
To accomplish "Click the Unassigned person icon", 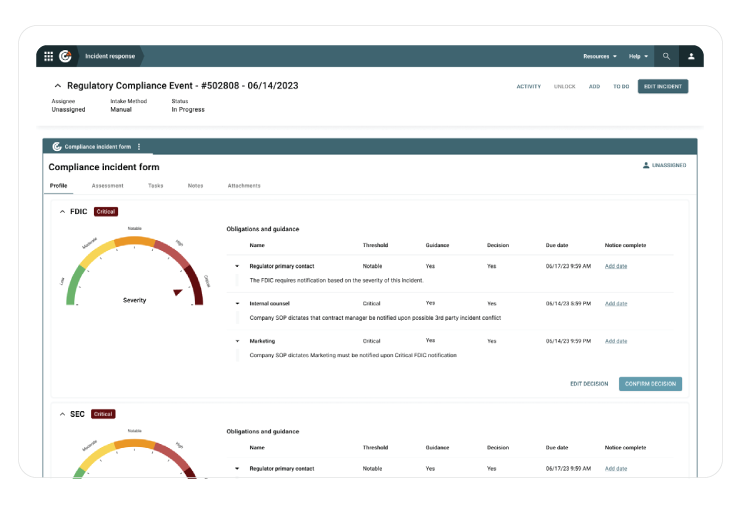I will 646,165.
